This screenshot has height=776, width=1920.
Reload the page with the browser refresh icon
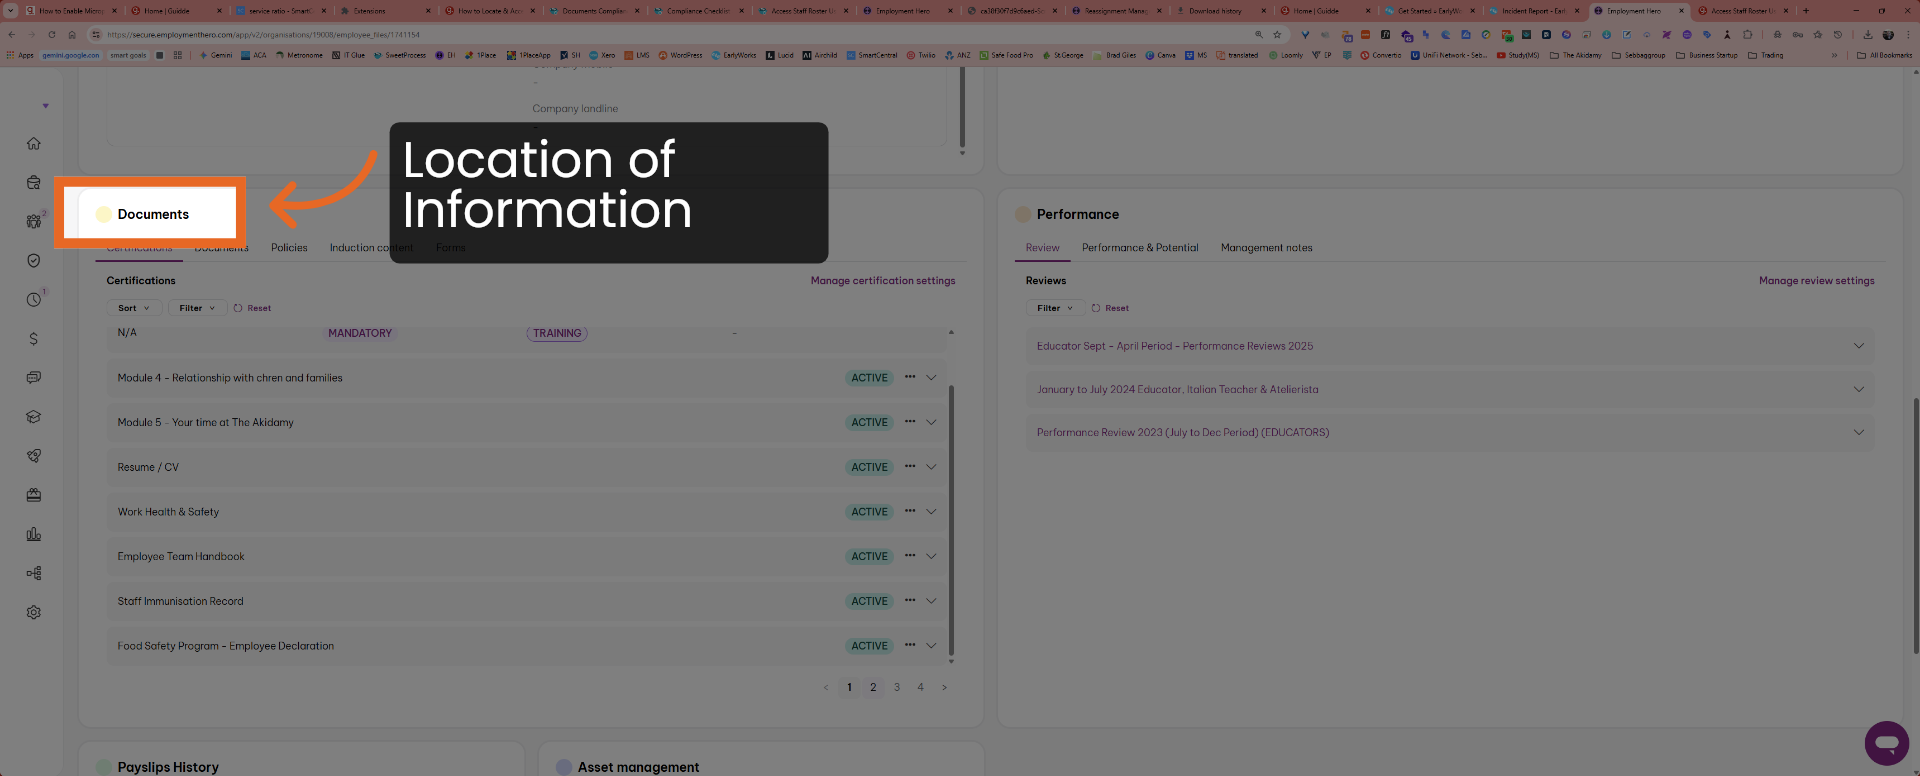pos(52,34)
